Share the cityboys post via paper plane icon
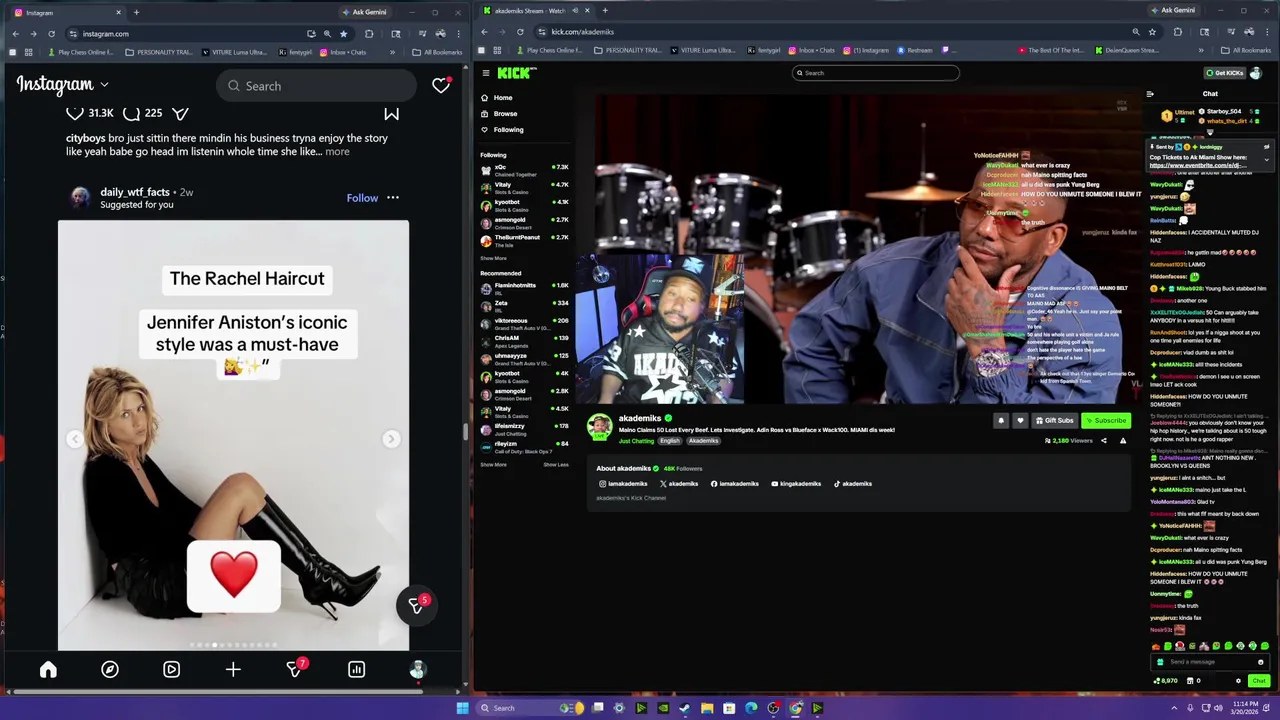Viewport: 1280px width, 720px height. point(180,113)
